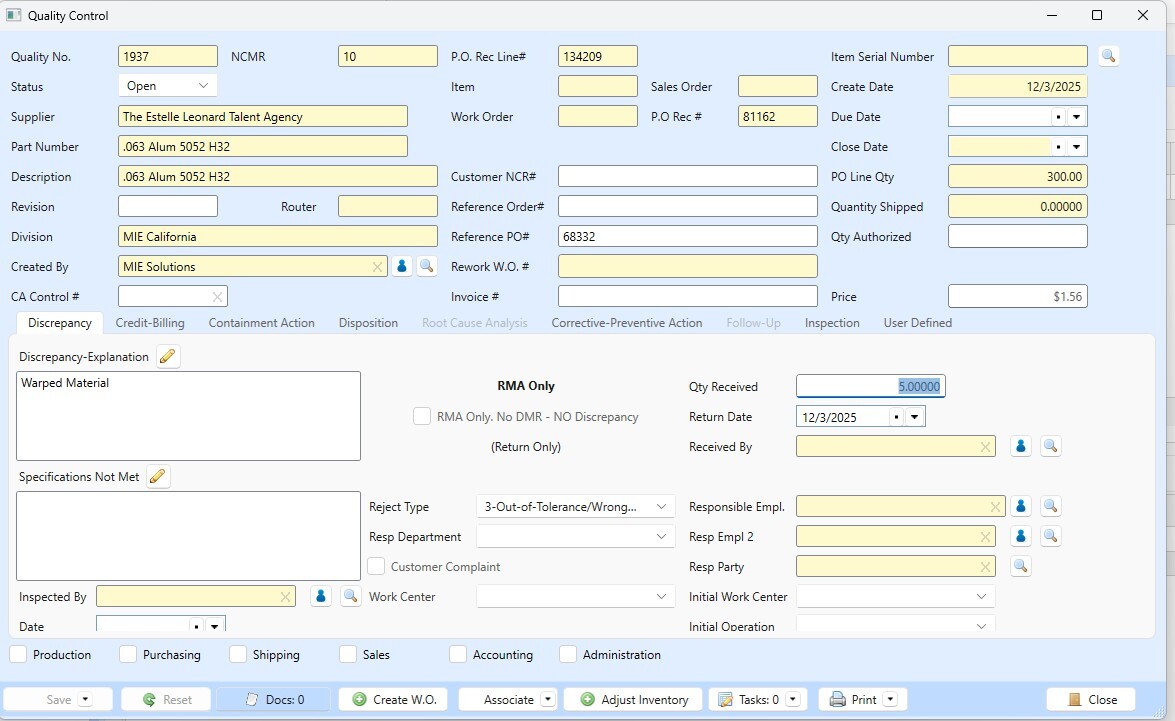Edit Specifications Not Met via pencil icon
Screen dimensions: 1175x721
(157, 476)
